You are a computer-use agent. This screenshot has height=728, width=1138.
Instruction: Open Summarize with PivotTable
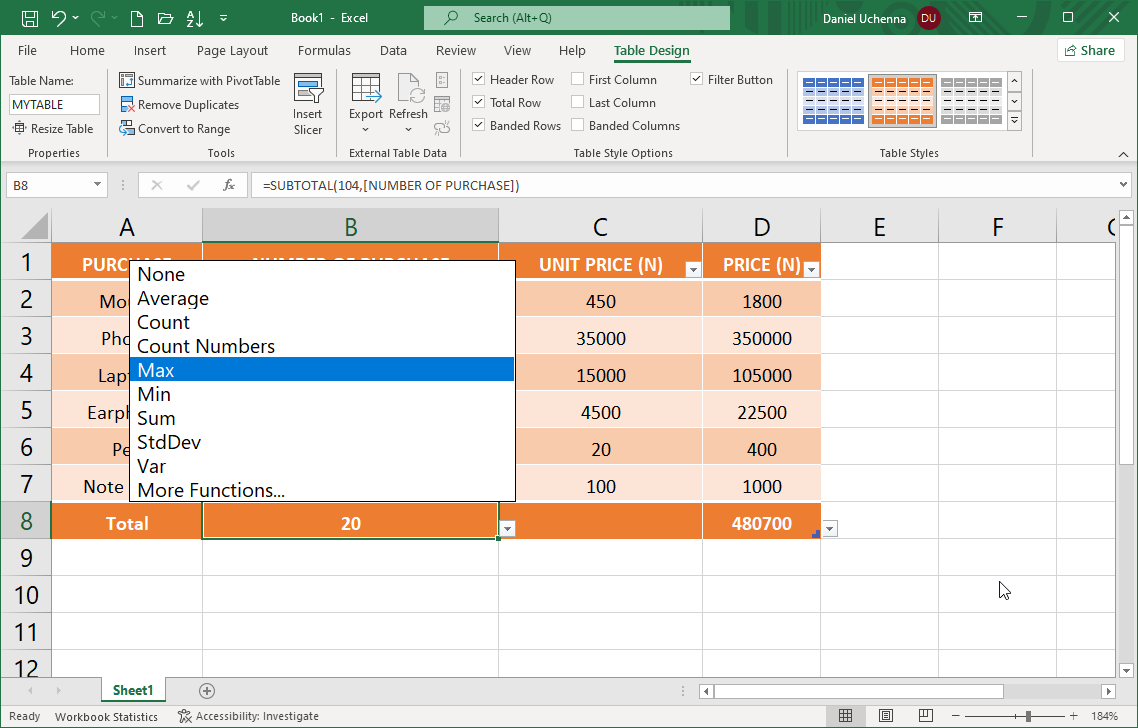pyautogui.click(x=200, y=80)
